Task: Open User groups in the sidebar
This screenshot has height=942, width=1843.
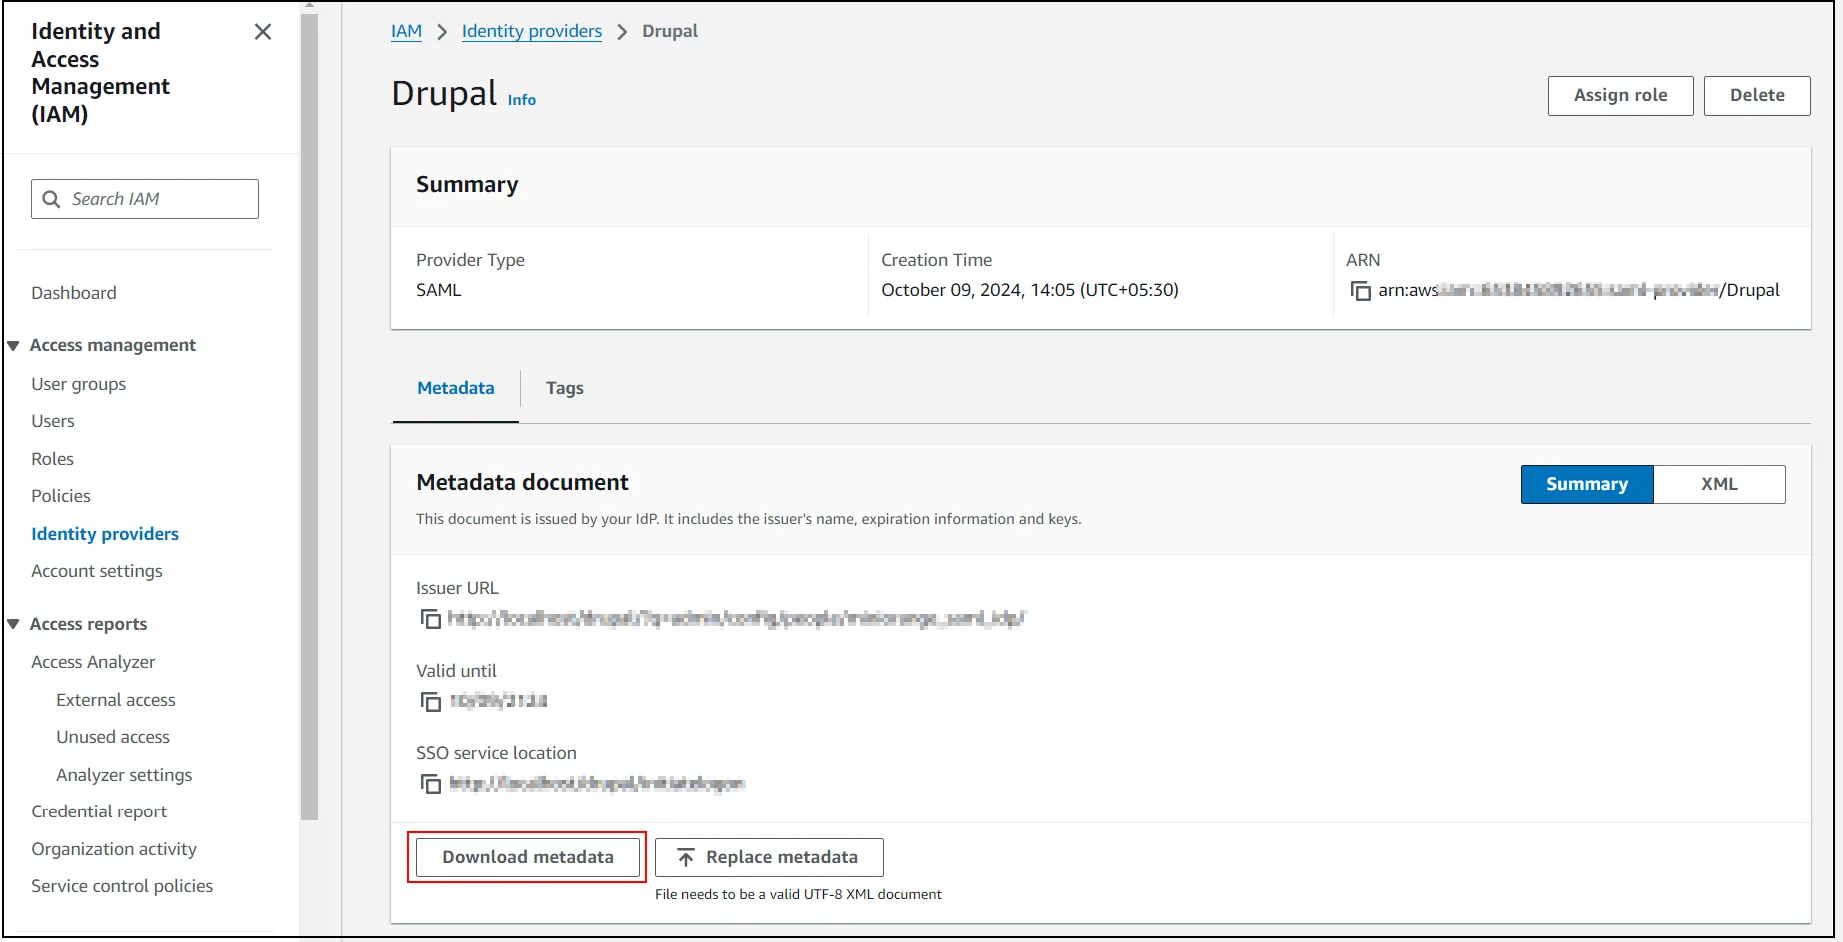Action: pos(79,384)
